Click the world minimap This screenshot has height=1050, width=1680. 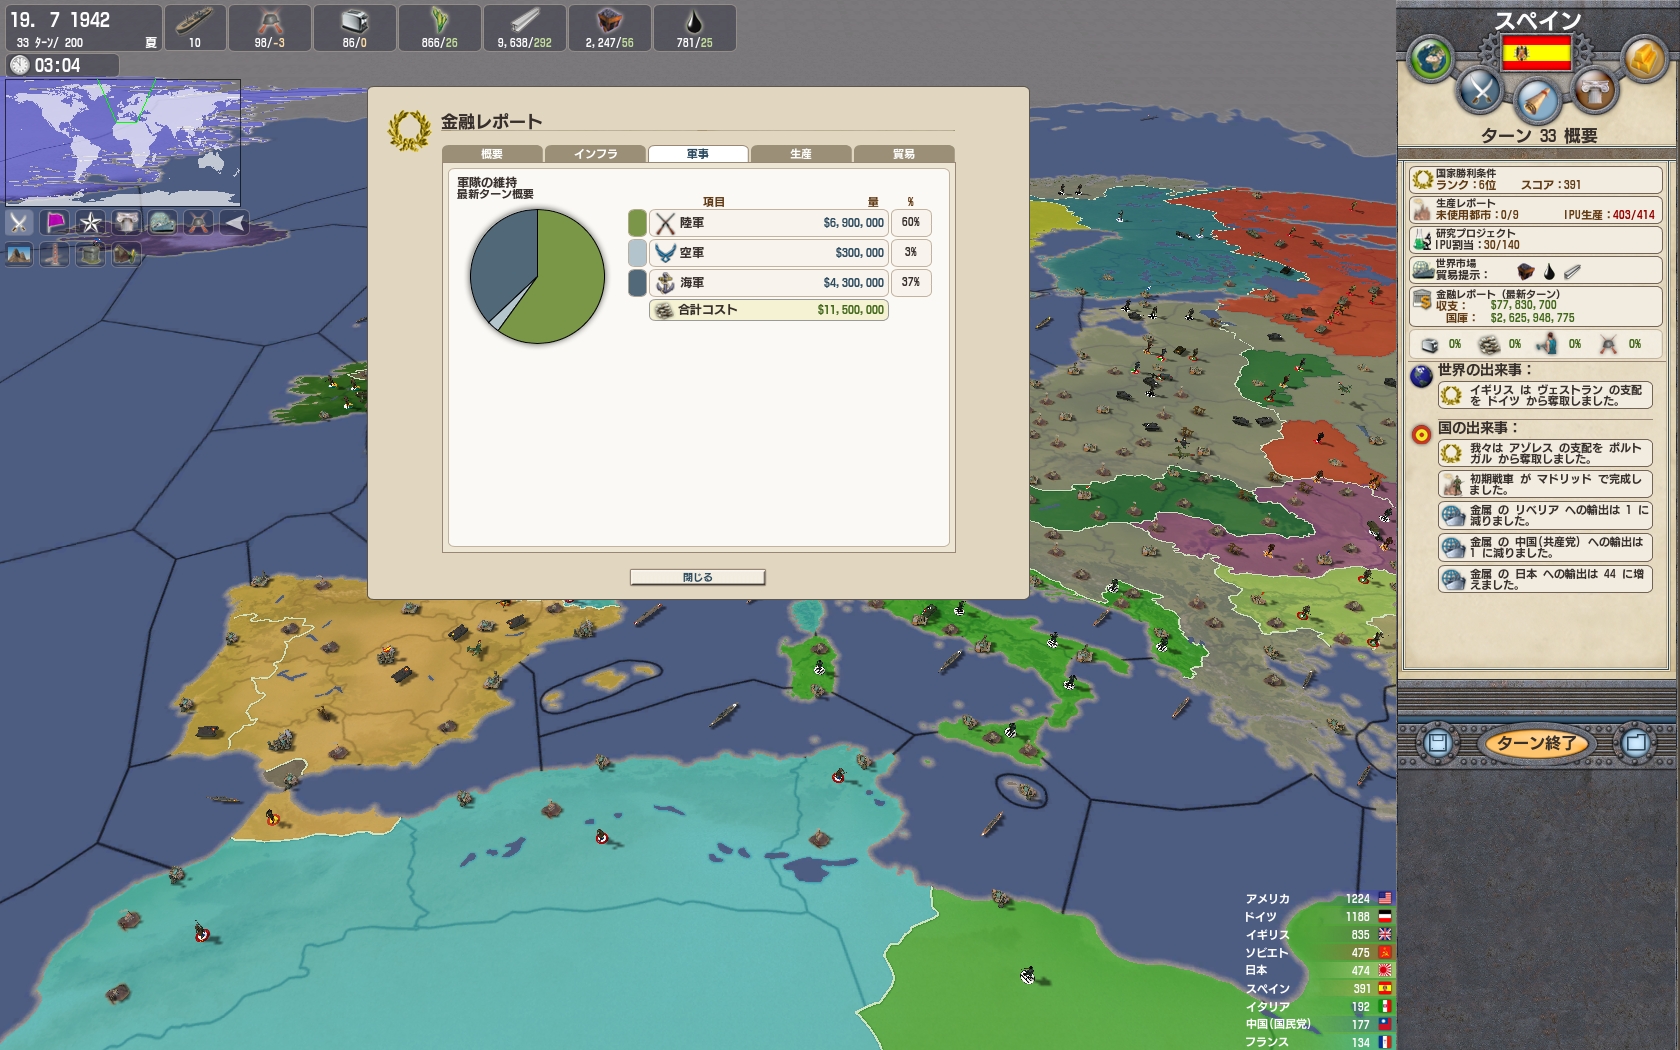[123, 142]
